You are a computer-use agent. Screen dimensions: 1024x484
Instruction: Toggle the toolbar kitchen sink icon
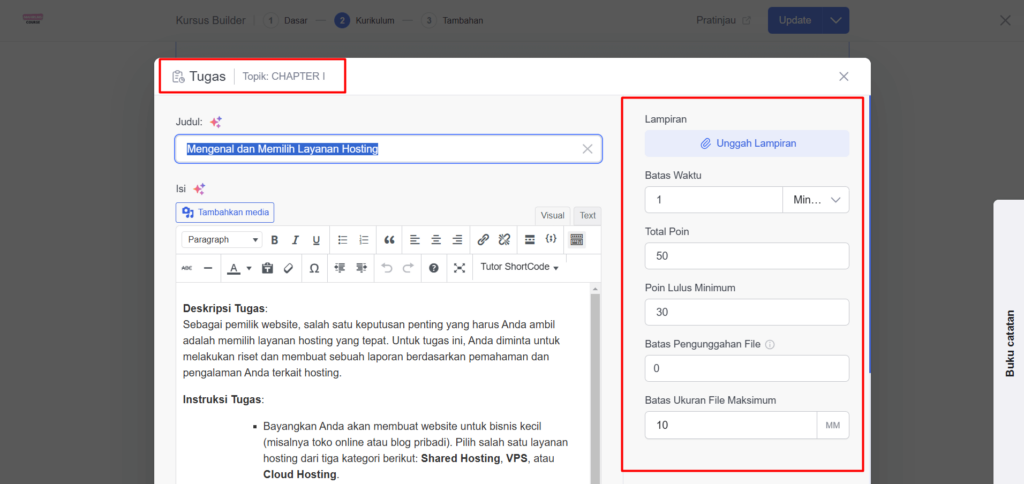click(x=575, y=240)
